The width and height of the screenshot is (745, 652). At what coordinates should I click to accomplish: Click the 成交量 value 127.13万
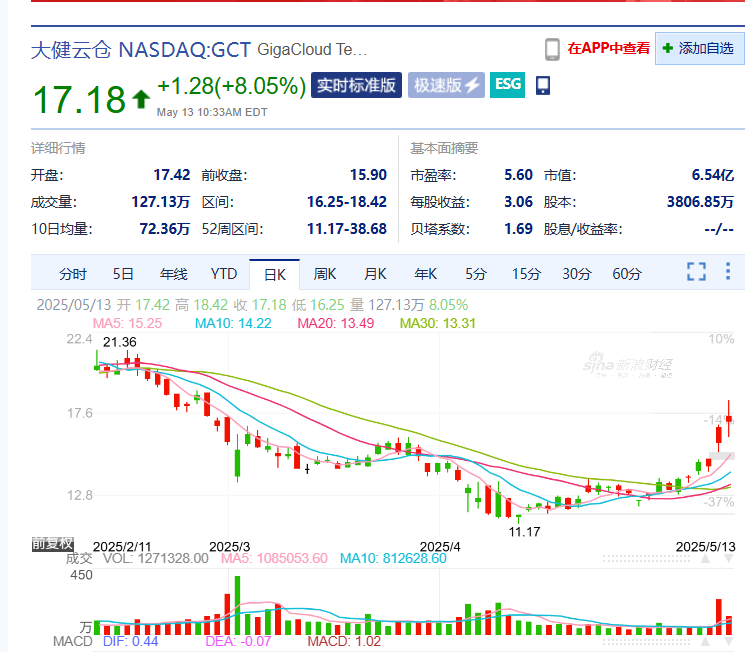[161, 202]
